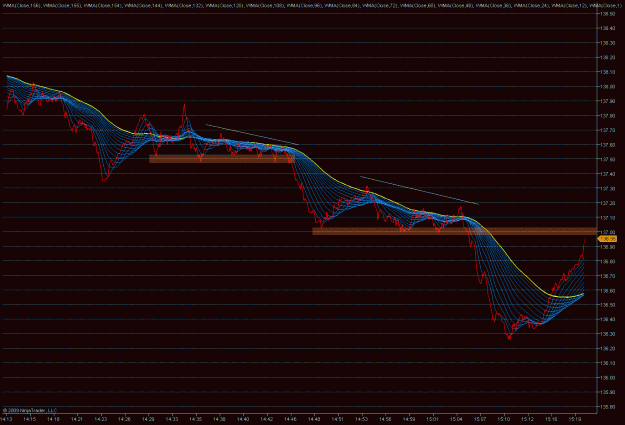Select the 14:53 time axis label
625x425 pixels.
point(362,419)
